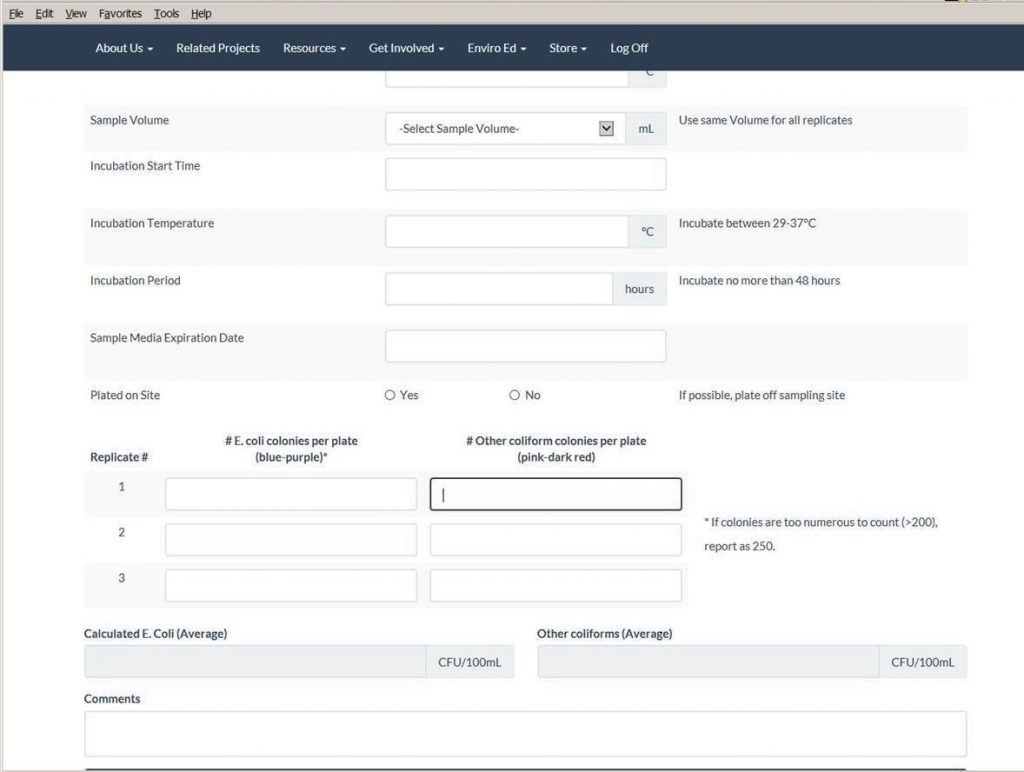Click Replicate 3 Other coliform colonies field

click(x=555, y=586)
